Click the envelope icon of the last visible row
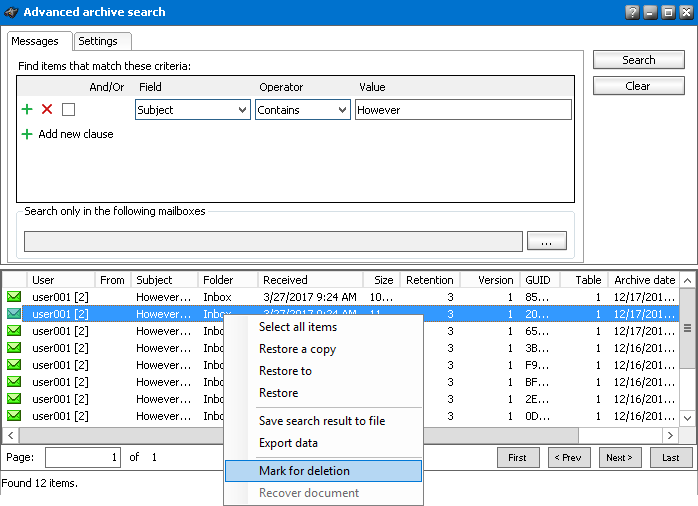The height and width of the screenshot is (506, 698). pos(14,416)
